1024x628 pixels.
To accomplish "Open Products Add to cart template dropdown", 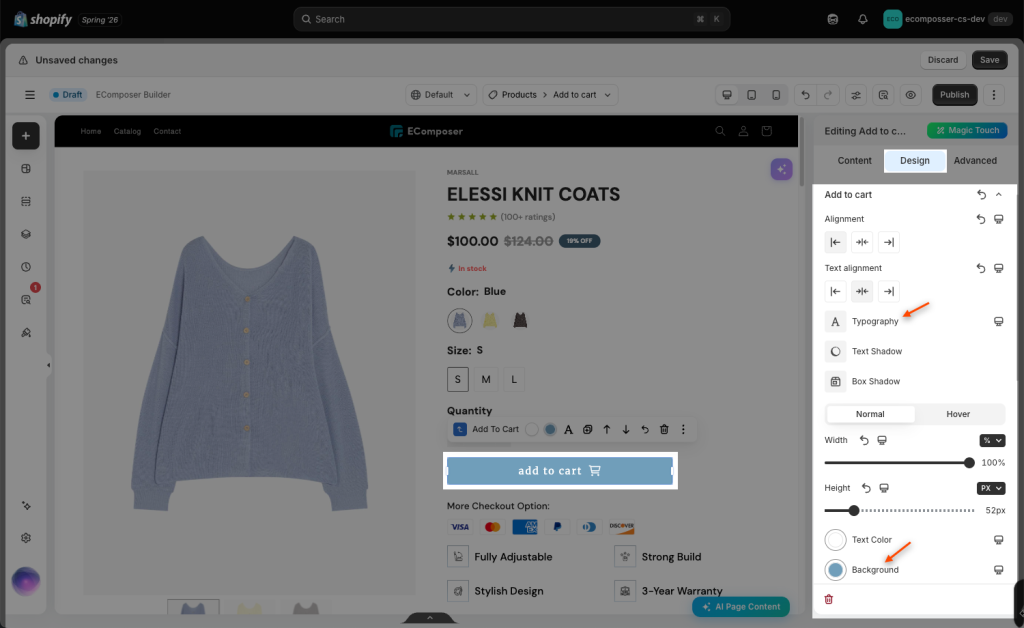I will 550,95.
